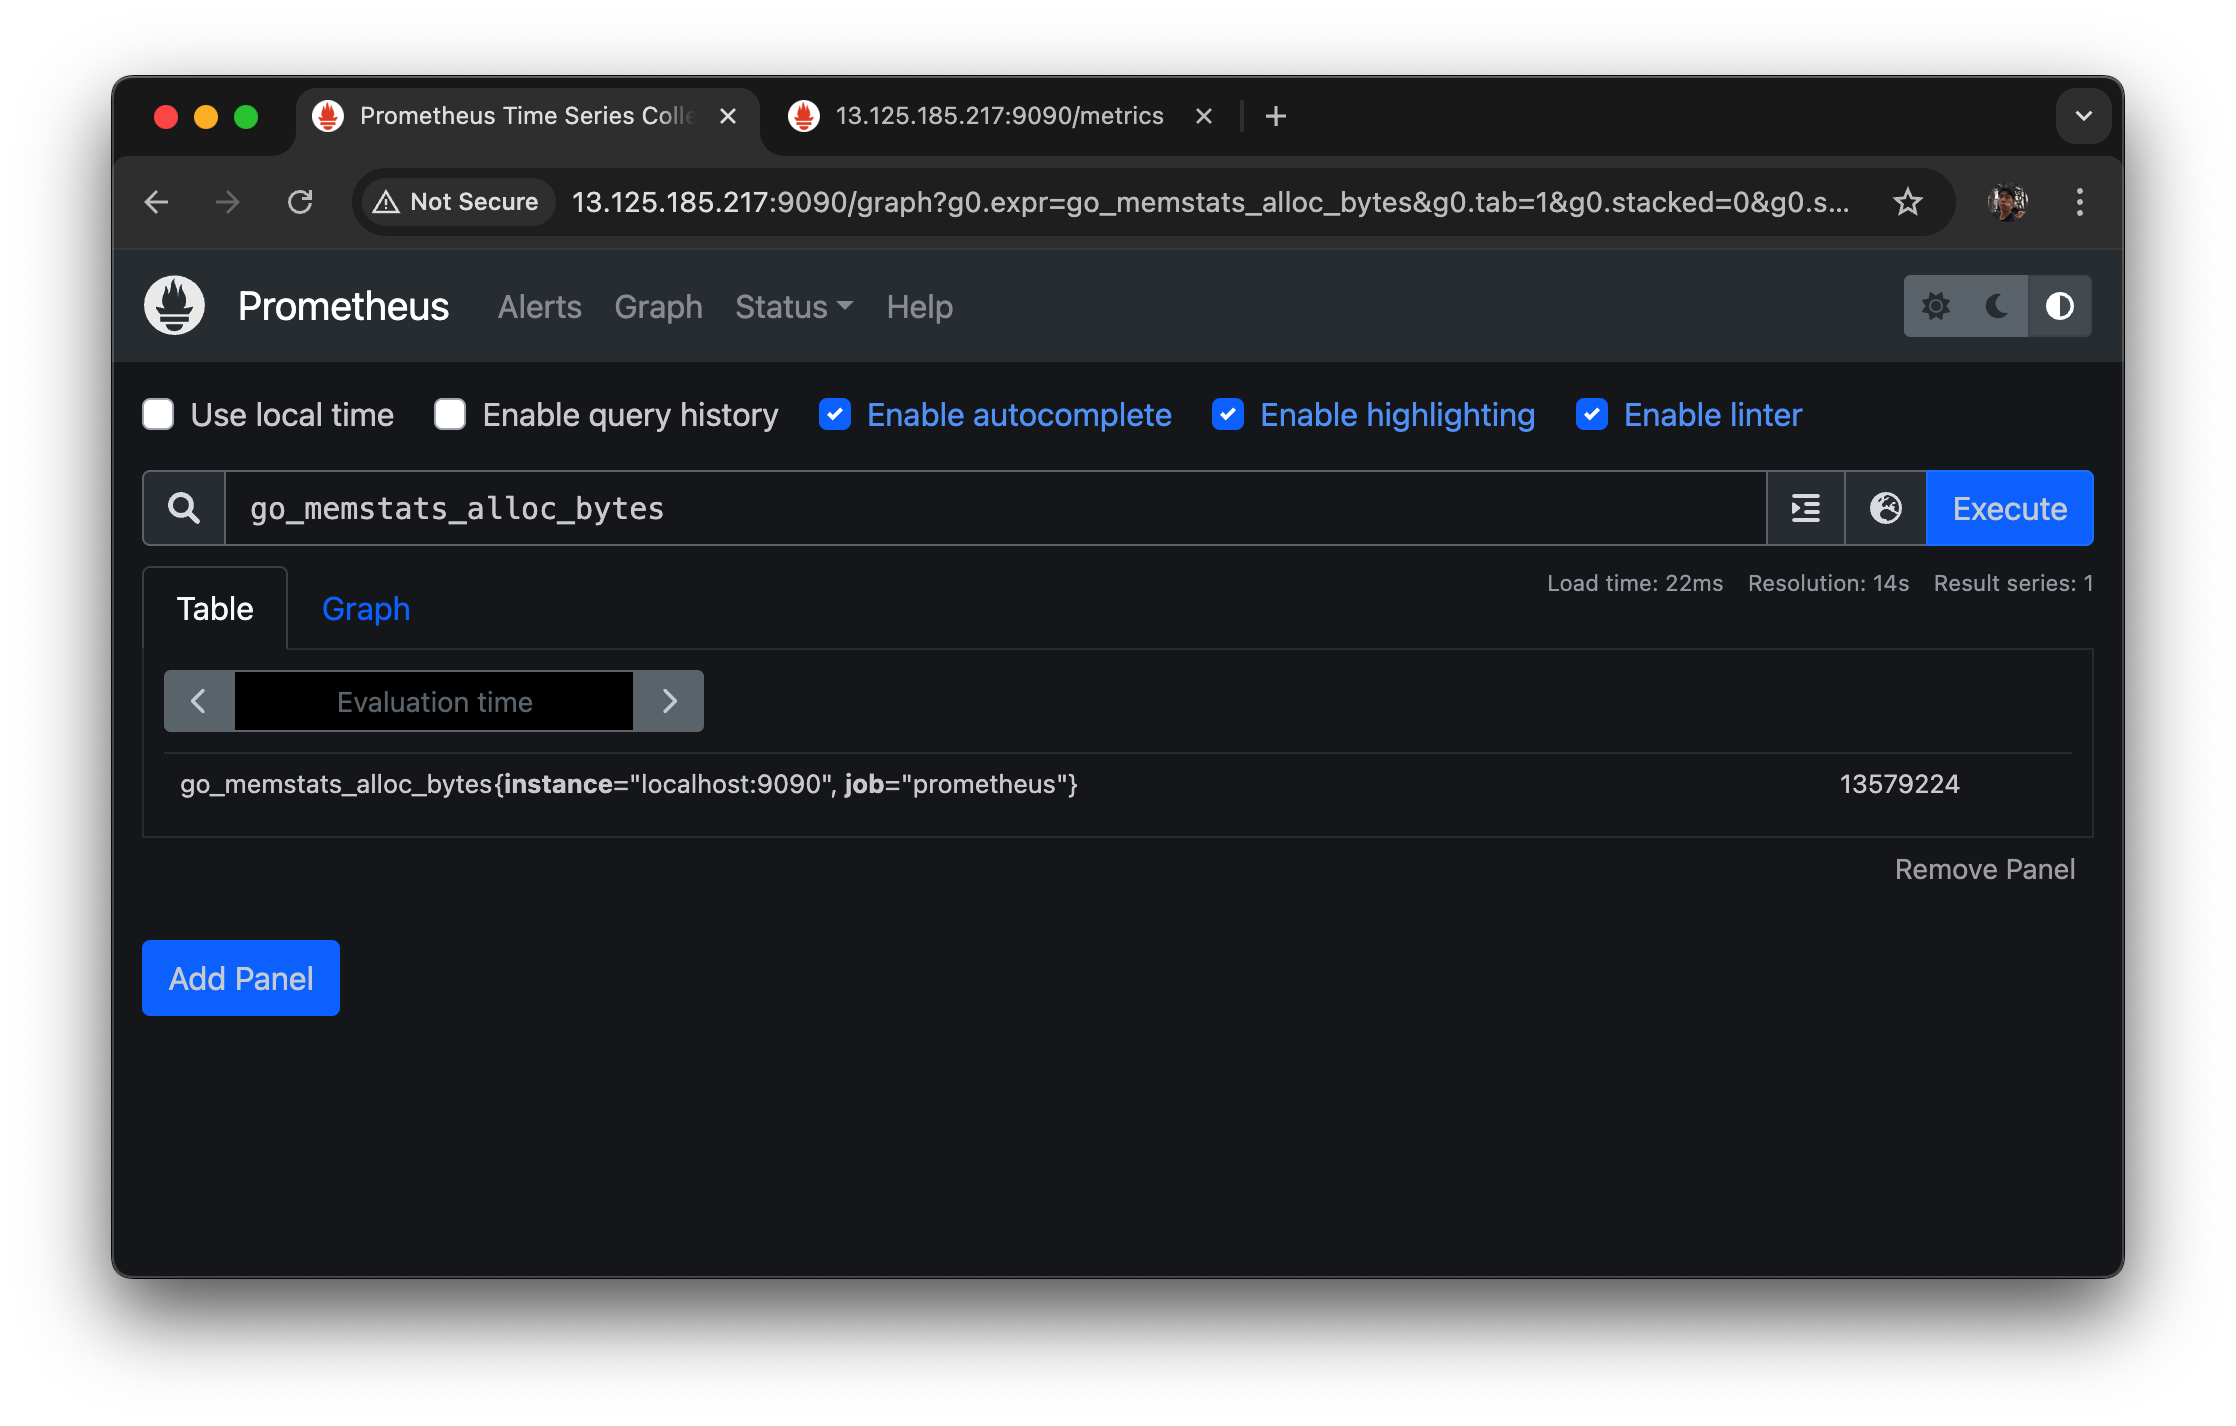Bookmark page with star icon
This screenshot has height=1426, width=2236.
pyautogui.click(x=1908, y=202)
